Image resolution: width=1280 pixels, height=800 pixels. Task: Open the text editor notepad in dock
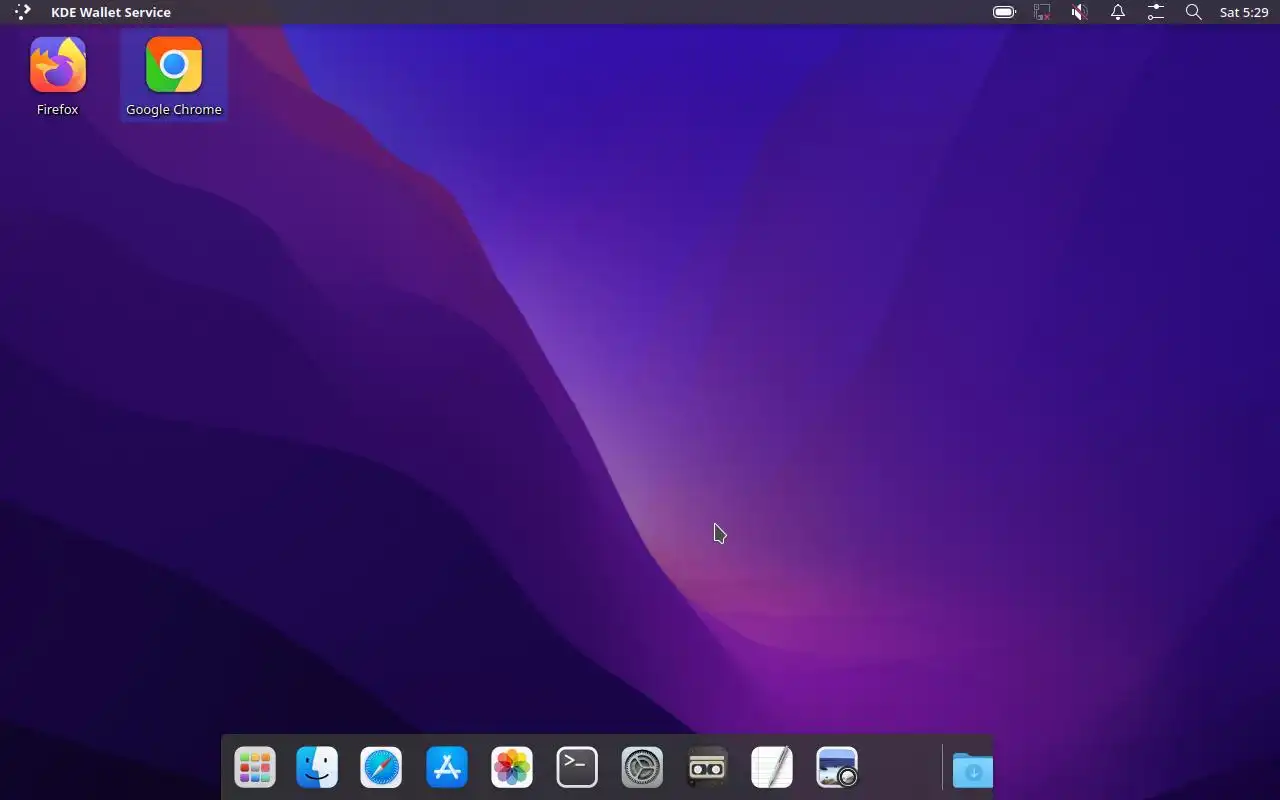point(772,768)
